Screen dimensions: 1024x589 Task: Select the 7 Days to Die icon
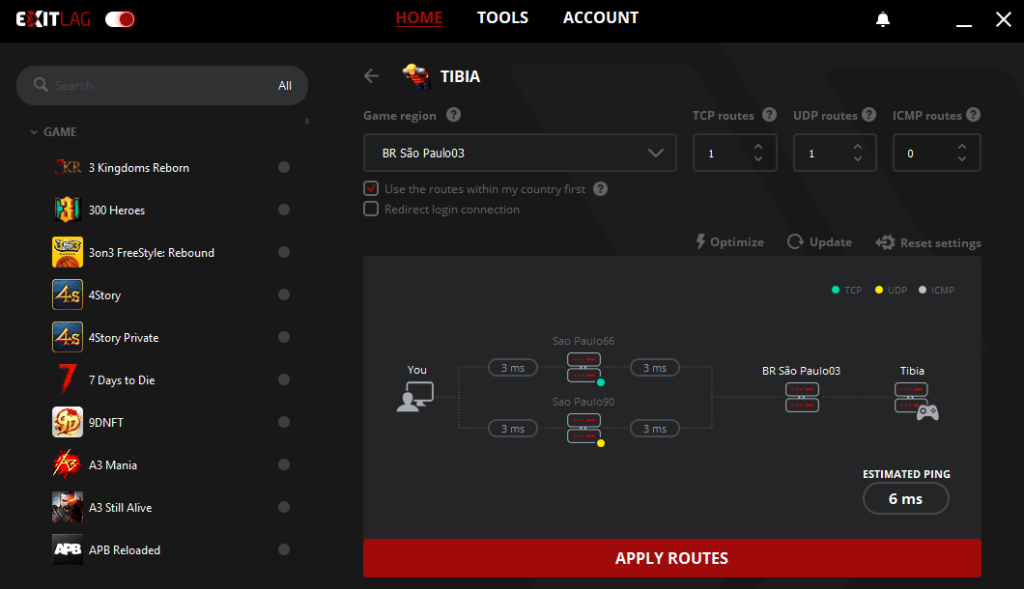coord(67,379)
